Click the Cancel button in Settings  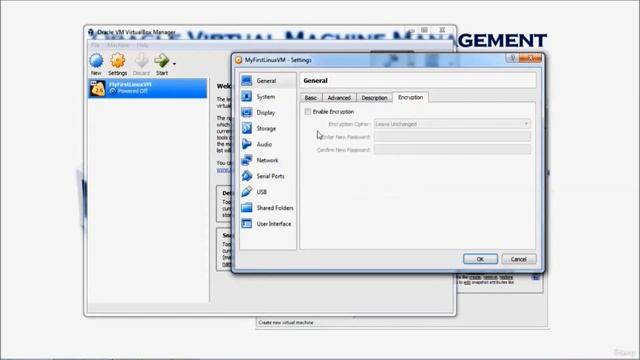pos(519,259)
